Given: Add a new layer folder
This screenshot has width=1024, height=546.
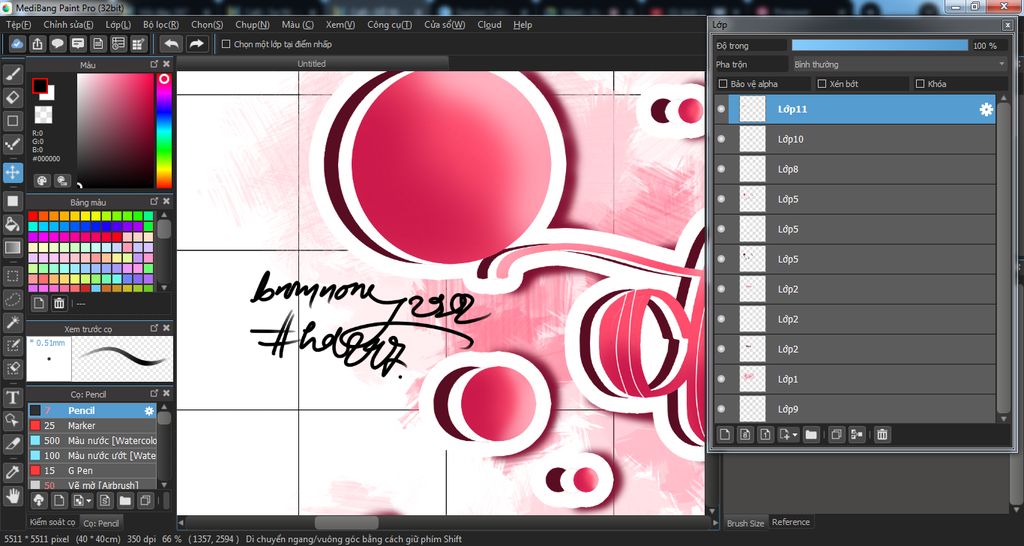Looking at the screenshot, I should (x=811, y=434).
